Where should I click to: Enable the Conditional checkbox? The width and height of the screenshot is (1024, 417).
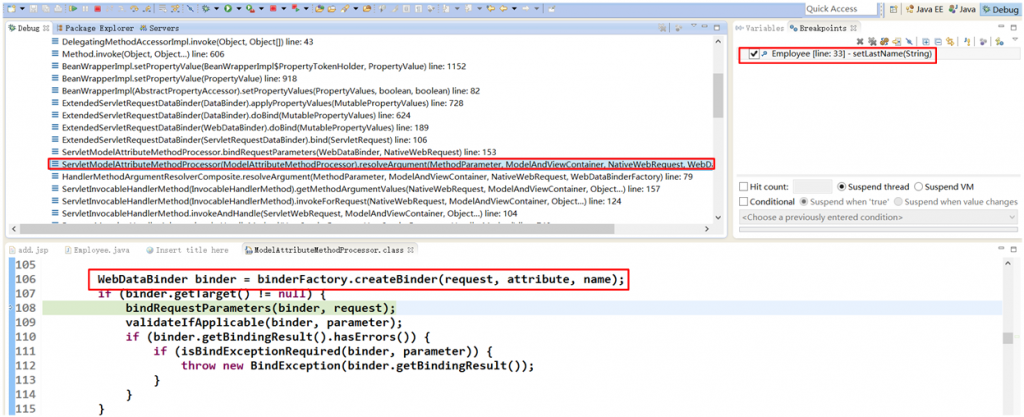click(x=743, y=202)
